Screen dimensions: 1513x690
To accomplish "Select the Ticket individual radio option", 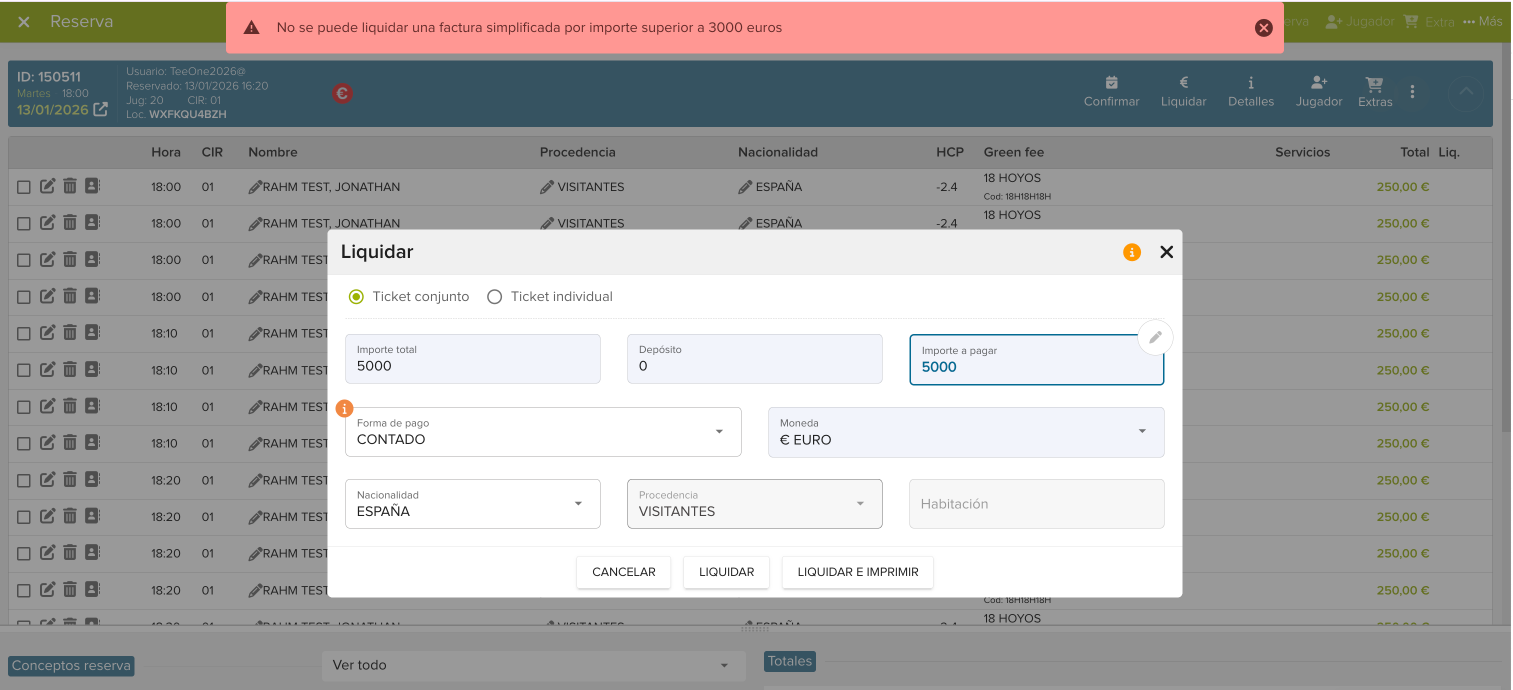I will pyautogui.click(x=494, y=297).
